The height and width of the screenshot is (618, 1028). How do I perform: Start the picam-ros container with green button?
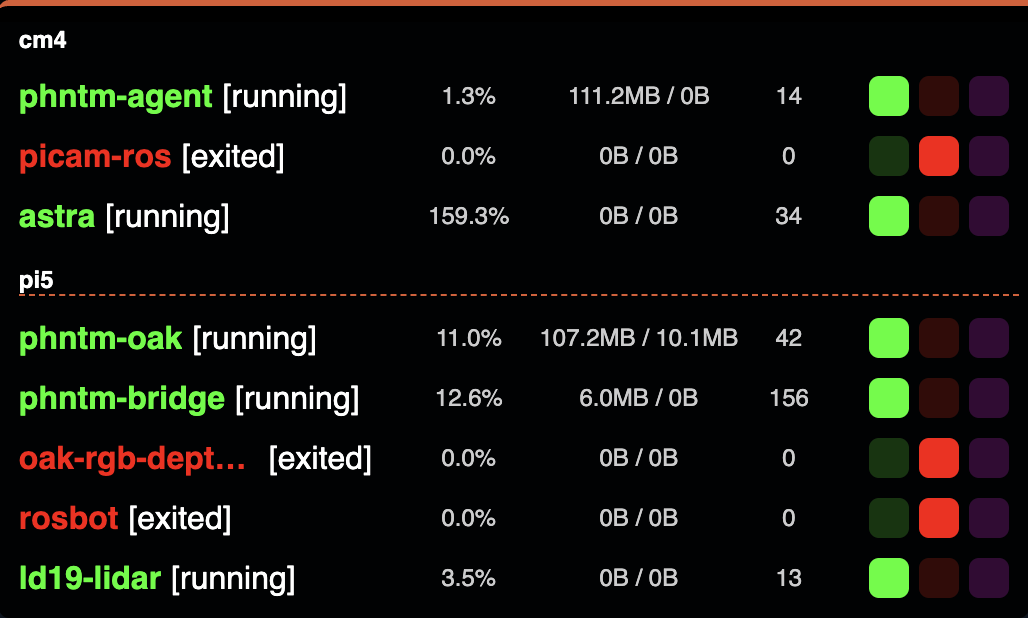[x=888, y=156]
